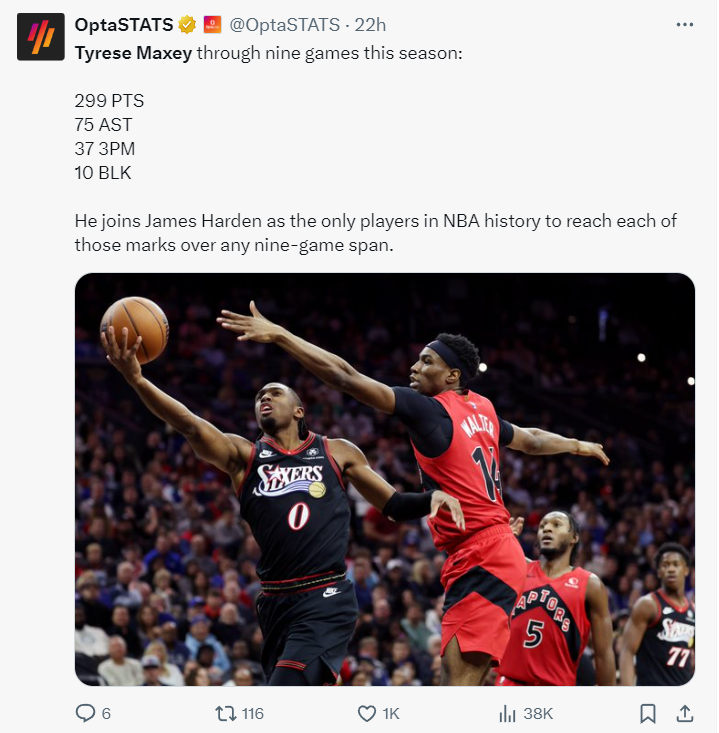Click the bold Tyrese Maxey text
The image size is (719, 733).
(x=133, y=53)
